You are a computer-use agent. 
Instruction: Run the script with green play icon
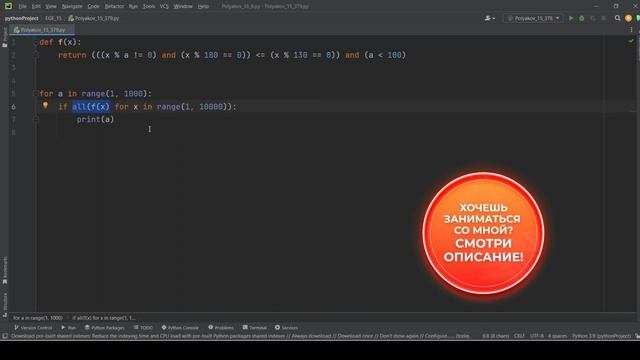coord(571,18)
